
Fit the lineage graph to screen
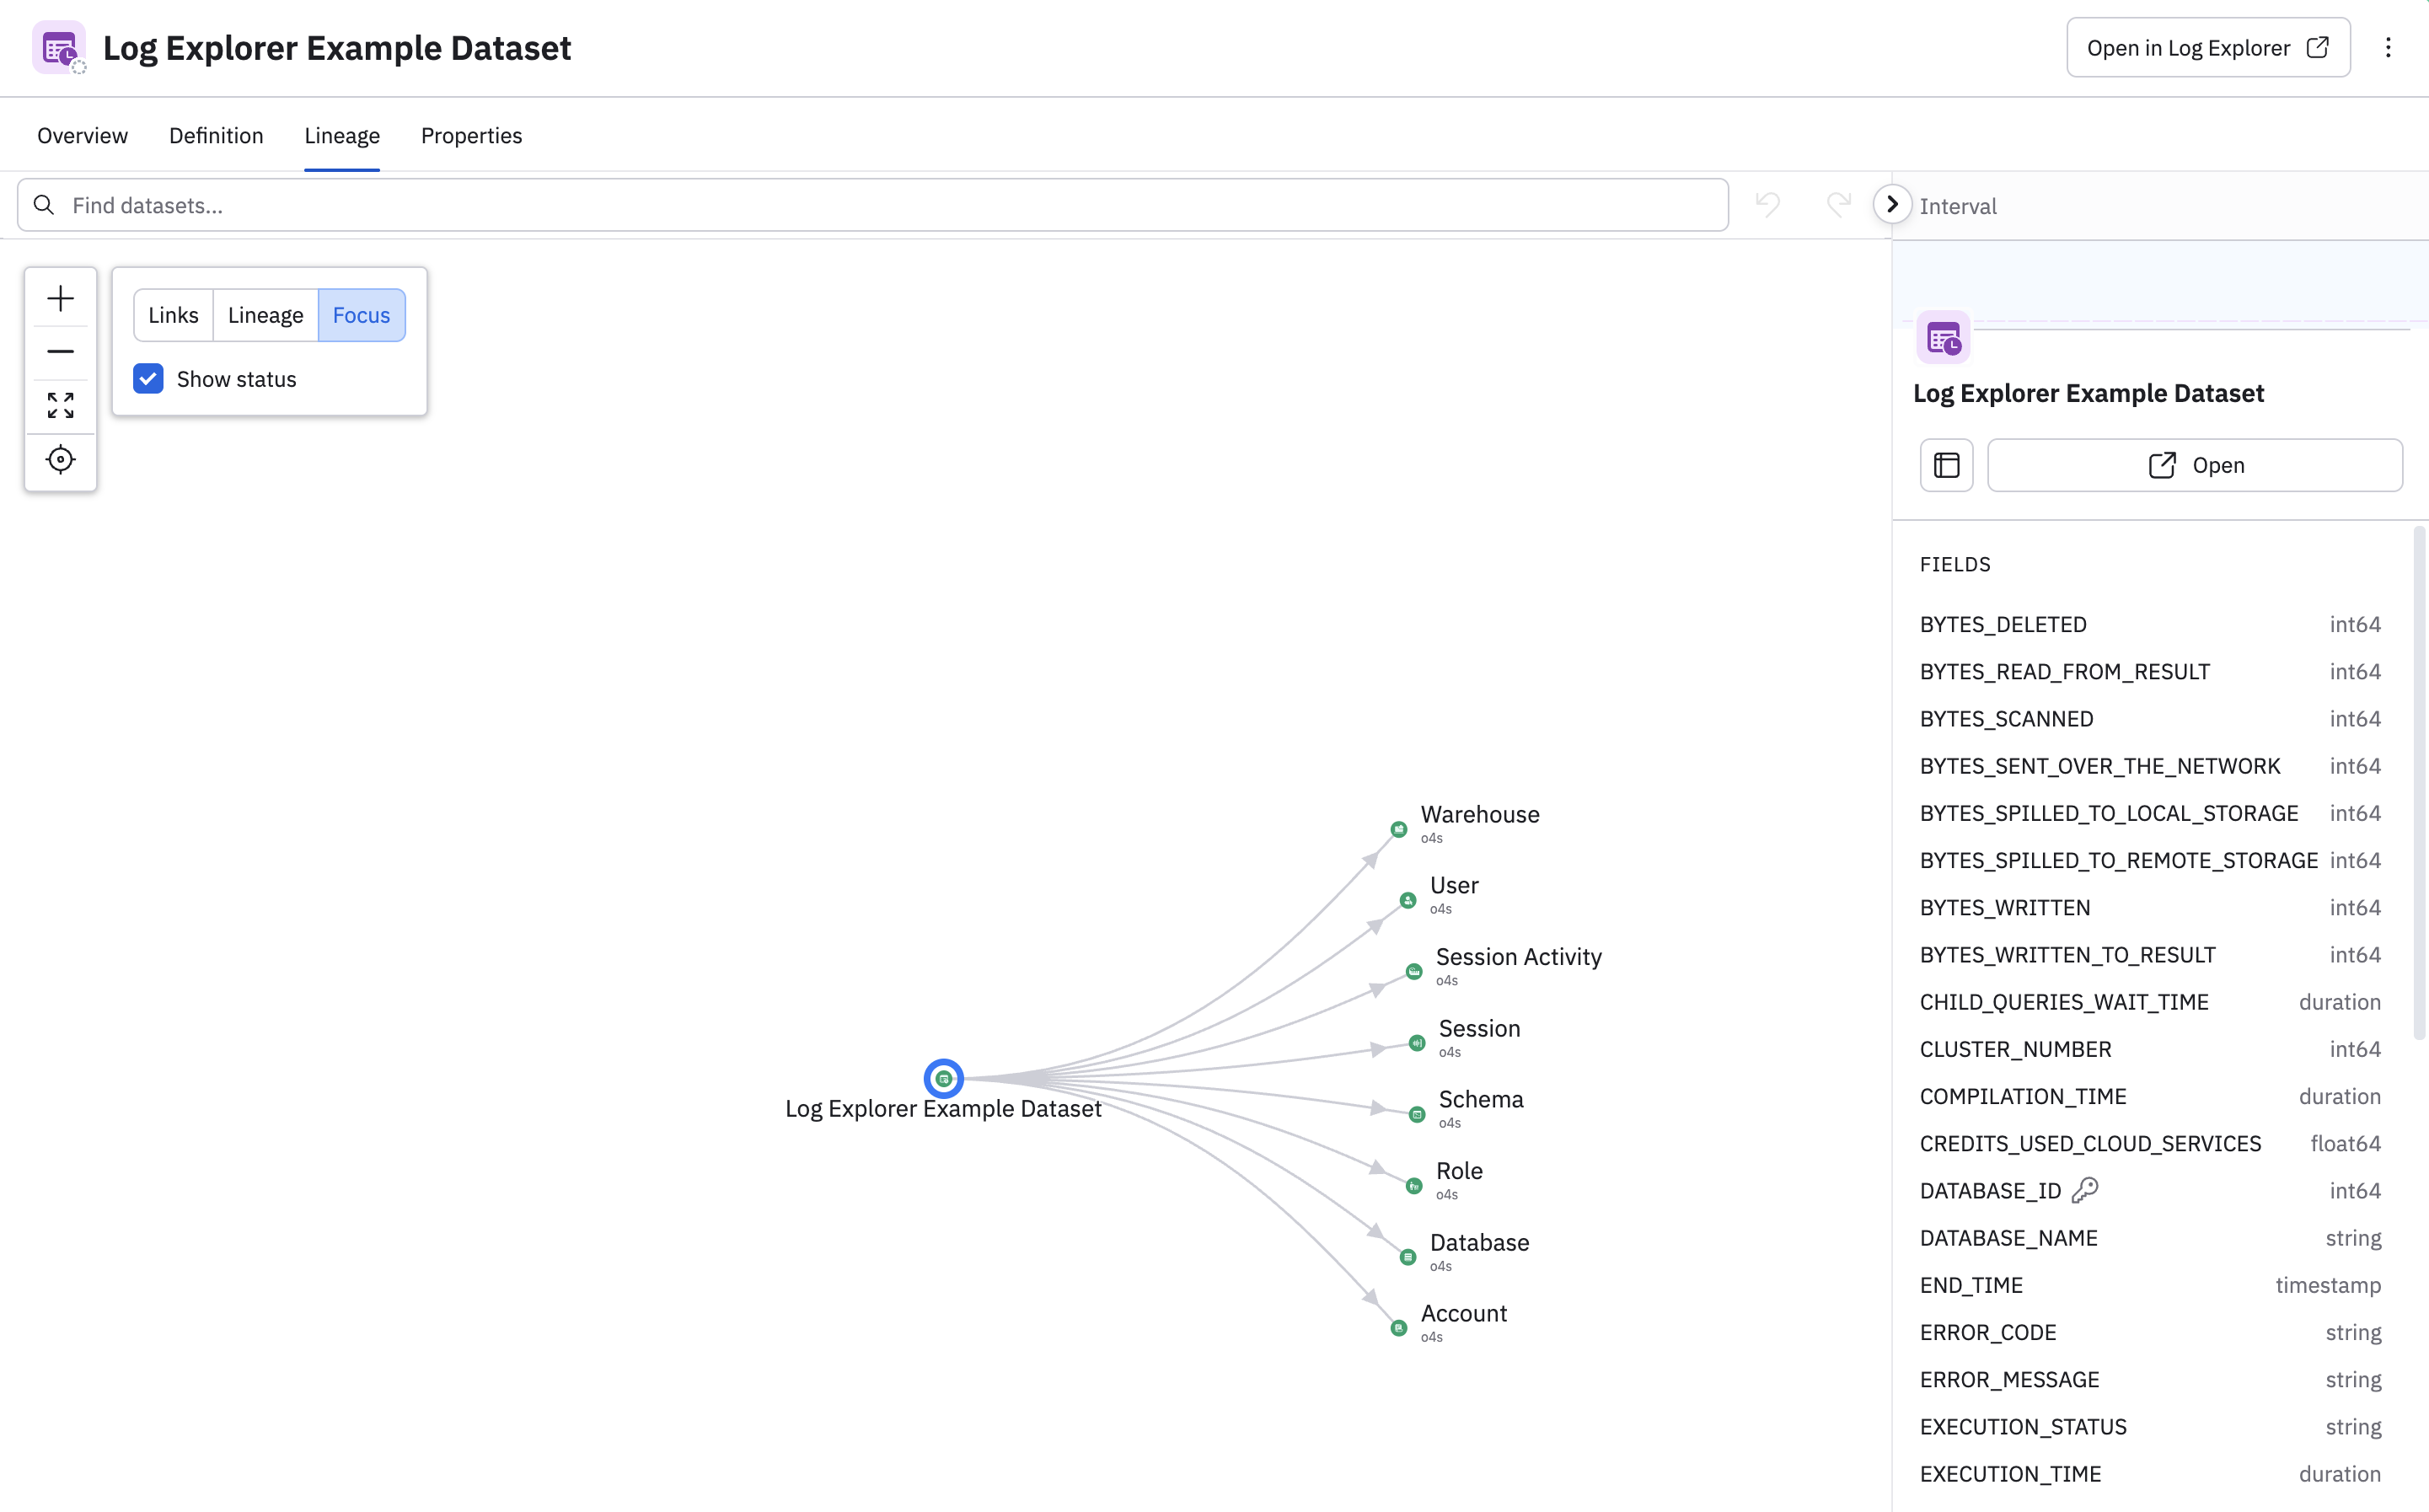point(60,406)
